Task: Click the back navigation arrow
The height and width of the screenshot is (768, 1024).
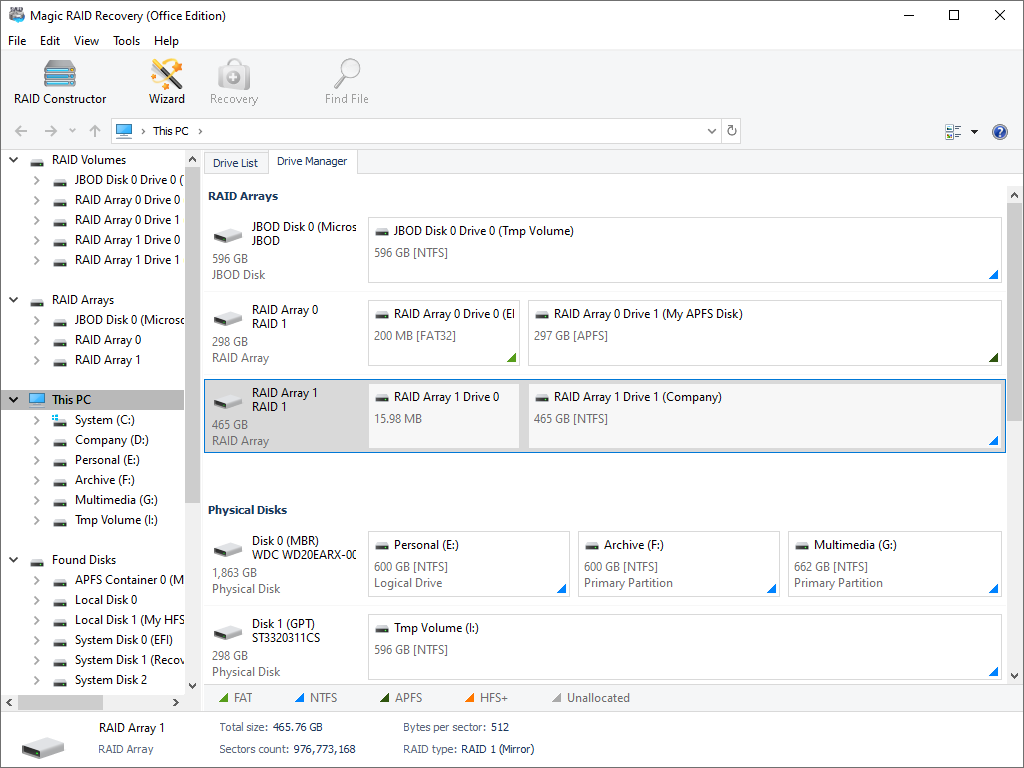Action: [x=20, y=131]
